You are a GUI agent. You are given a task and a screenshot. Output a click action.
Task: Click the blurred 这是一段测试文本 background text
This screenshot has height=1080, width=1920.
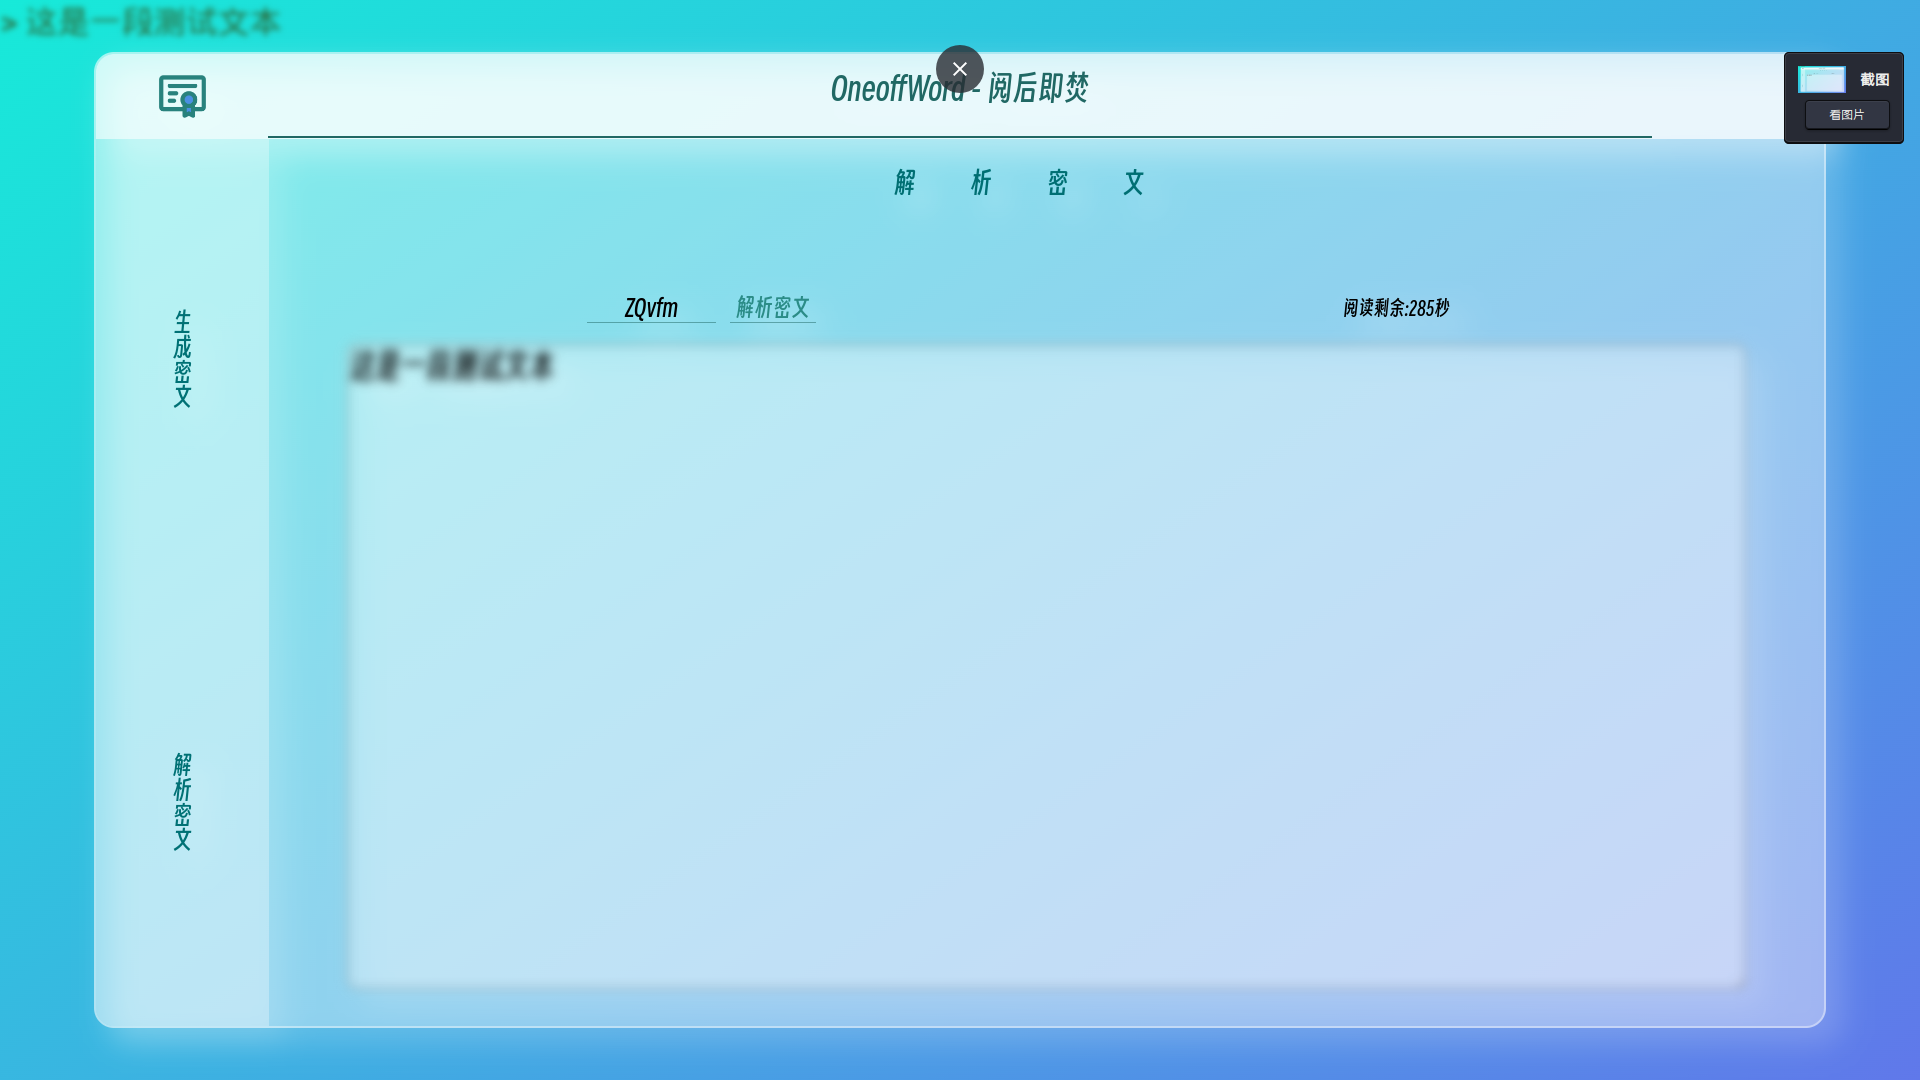tap(150, 22)
